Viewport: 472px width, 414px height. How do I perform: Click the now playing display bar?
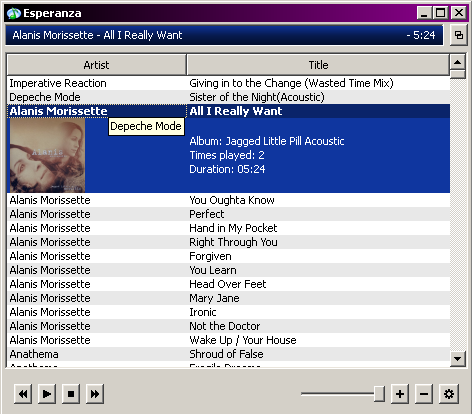point(224,35)
